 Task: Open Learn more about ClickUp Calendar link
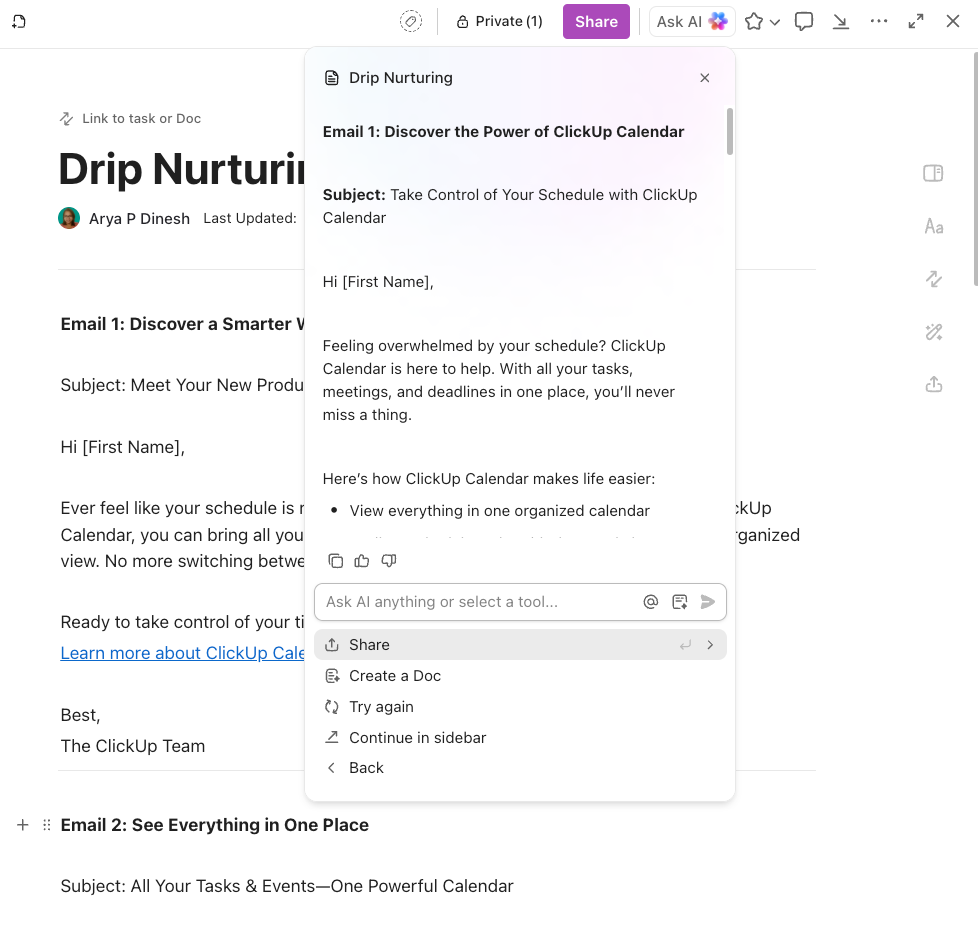(182, 653)
